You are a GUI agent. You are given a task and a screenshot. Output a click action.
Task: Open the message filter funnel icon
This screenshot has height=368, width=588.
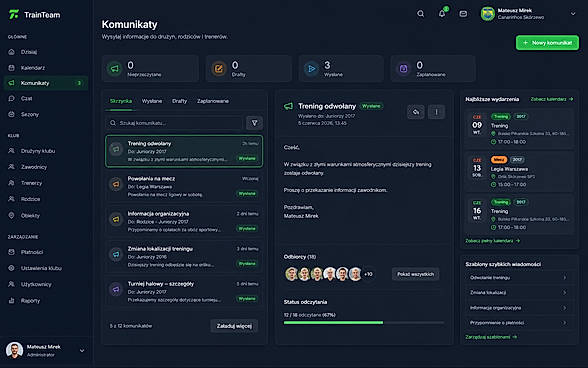point(255,123)
